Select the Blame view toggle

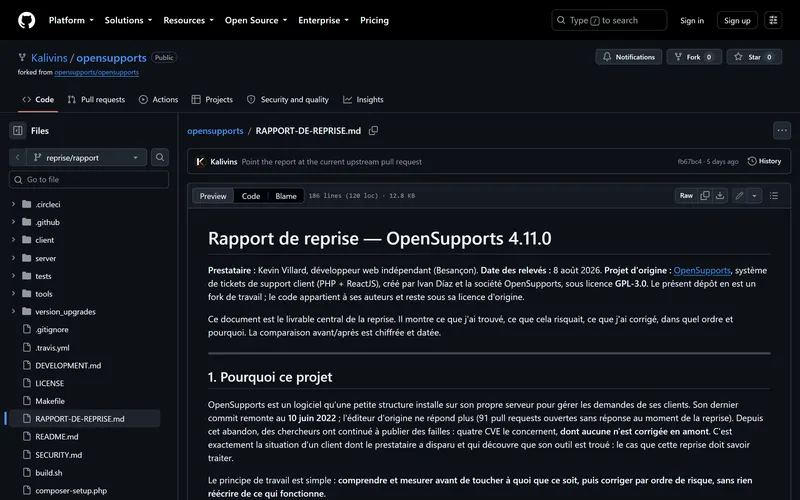tap(286, 196)
